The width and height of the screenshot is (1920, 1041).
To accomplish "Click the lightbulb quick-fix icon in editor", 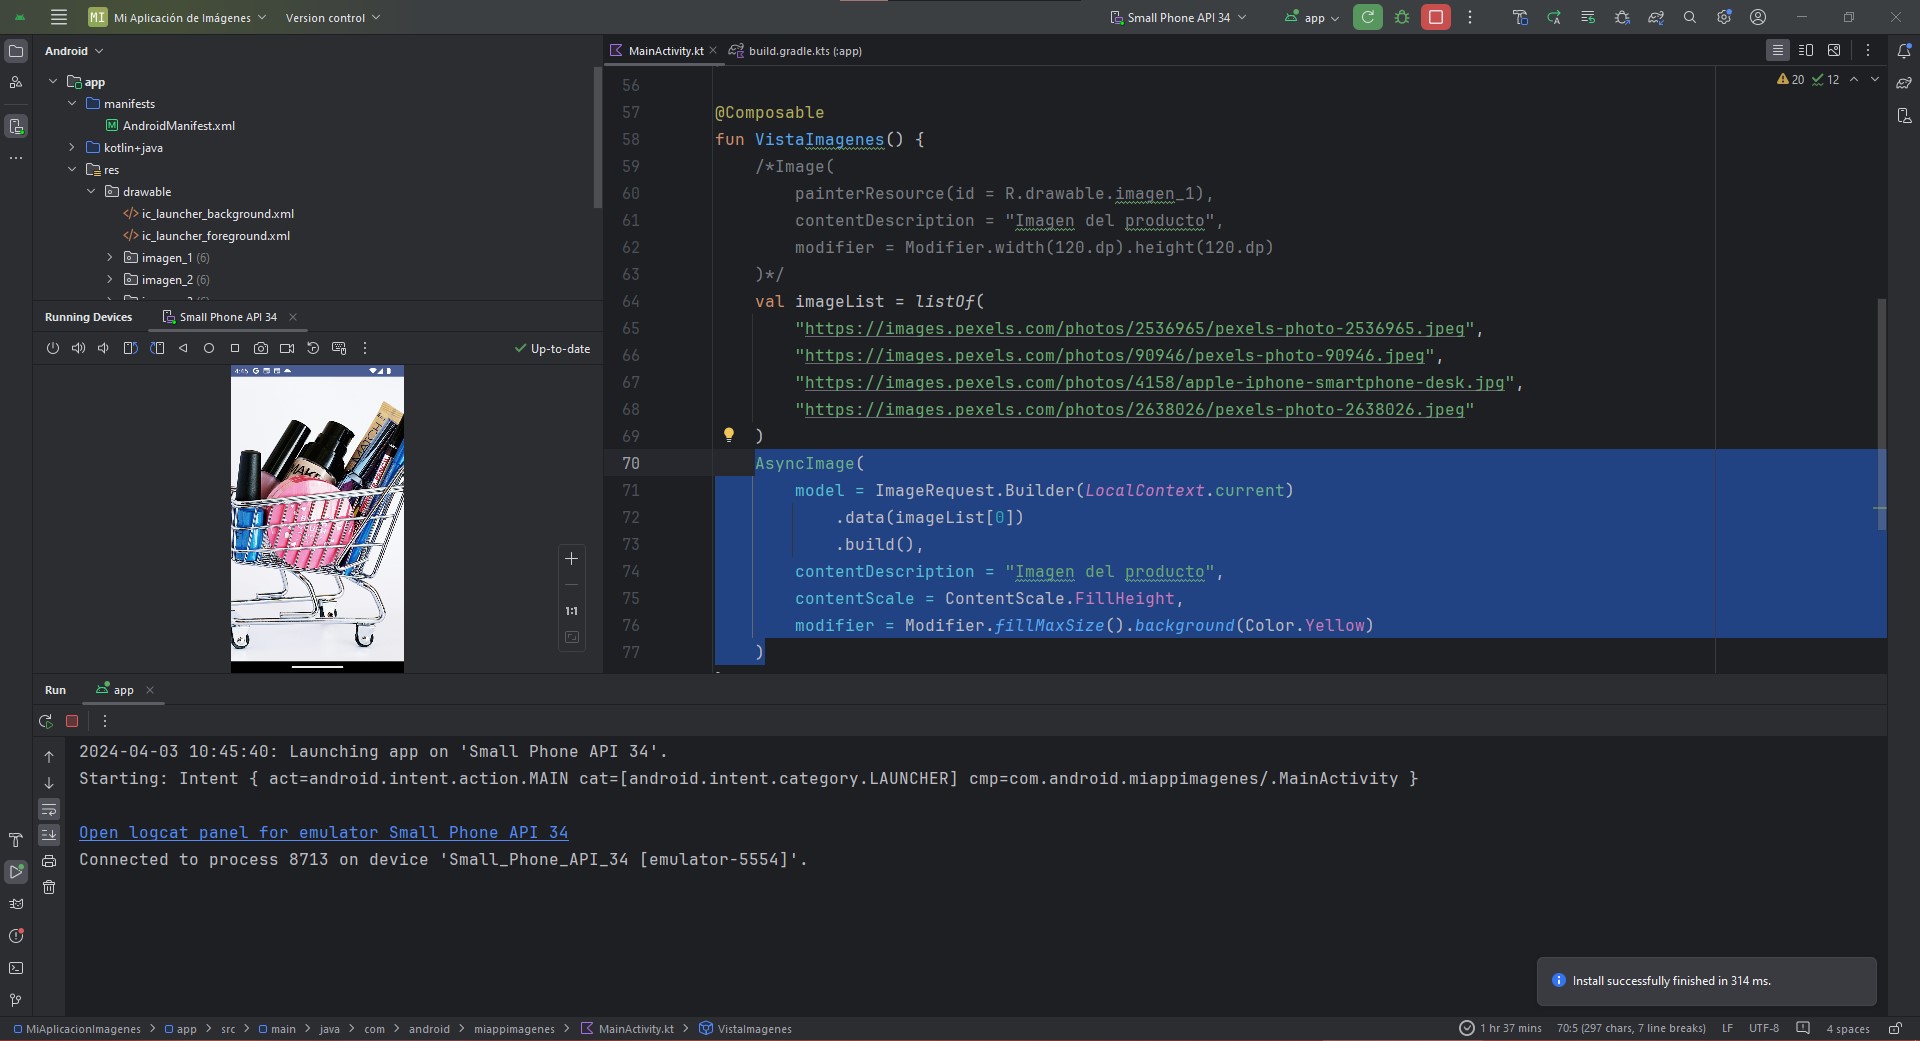I will 729,435.
